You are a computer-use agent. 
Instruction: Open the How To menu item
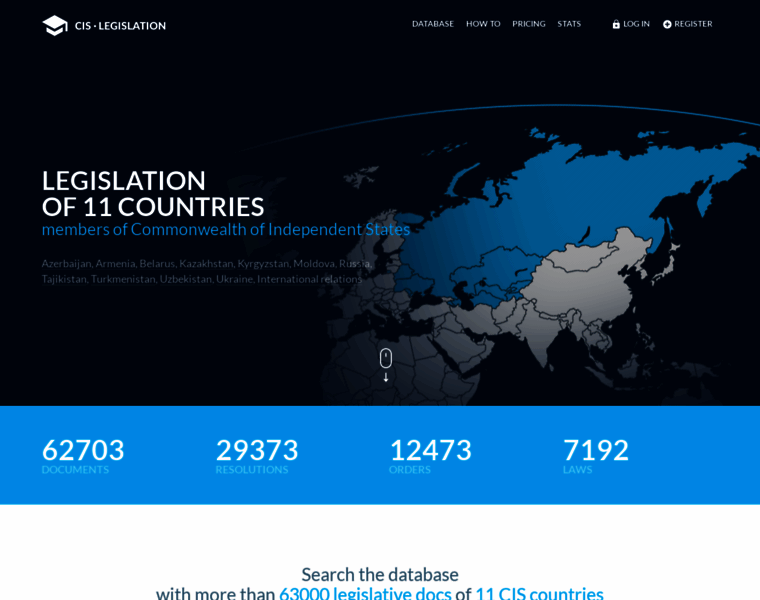pos(483,24)
